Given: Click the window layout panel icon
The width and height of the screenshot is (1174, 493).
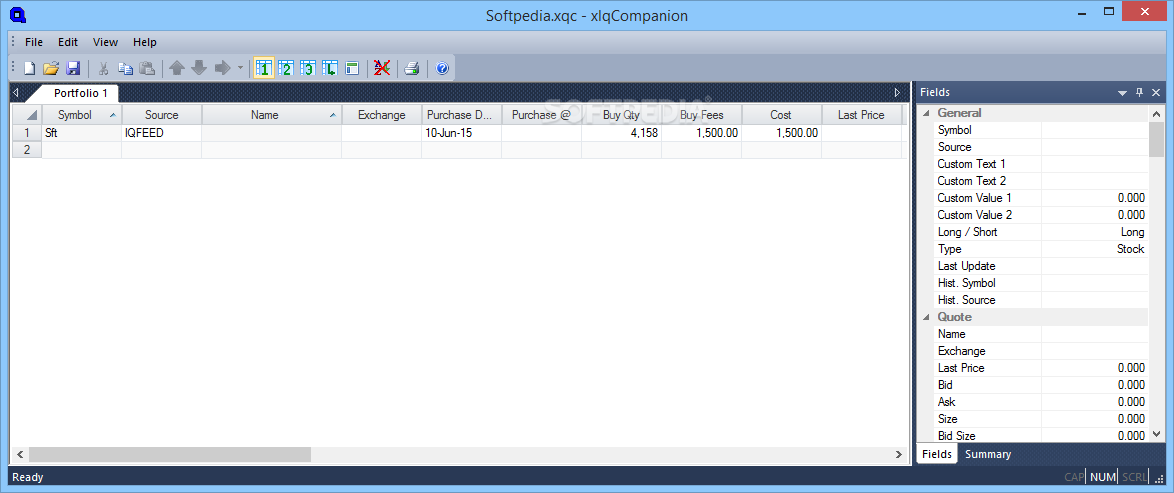Looking at the screenshot, I should tap(352, 68).
